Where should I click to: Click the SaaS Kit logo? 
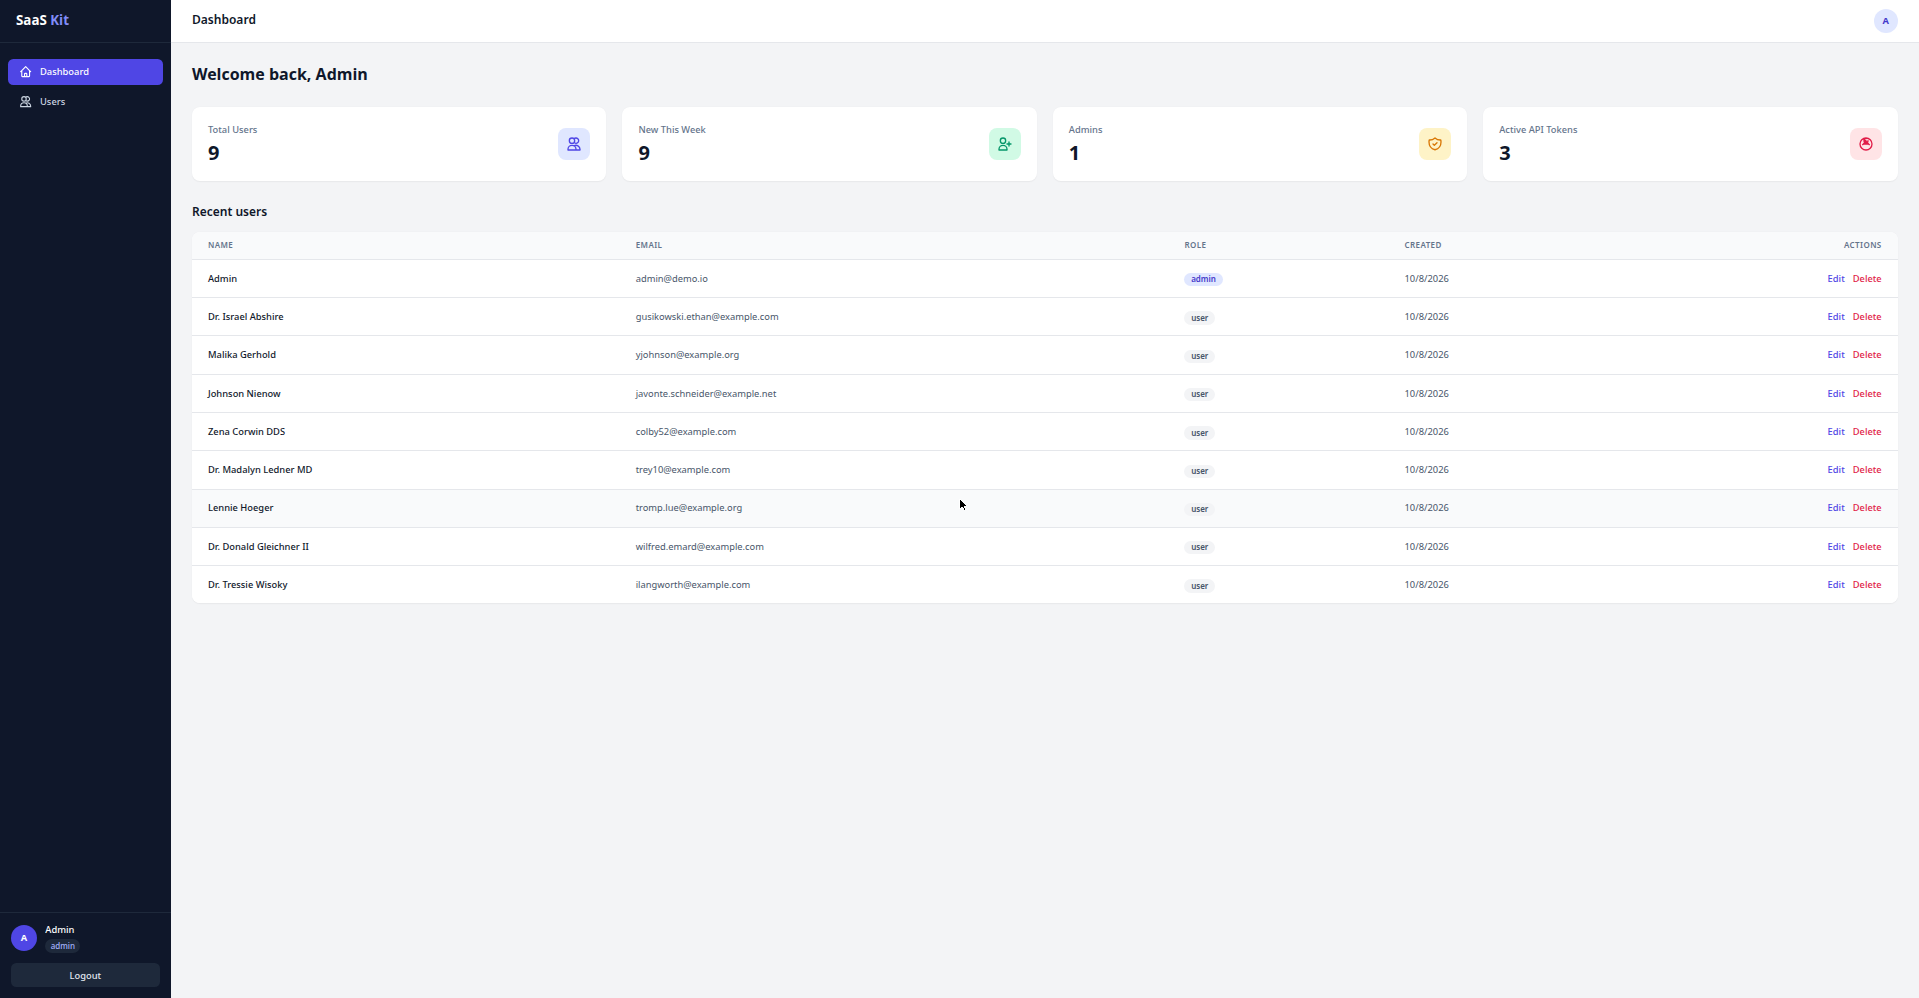coord(42,20)
